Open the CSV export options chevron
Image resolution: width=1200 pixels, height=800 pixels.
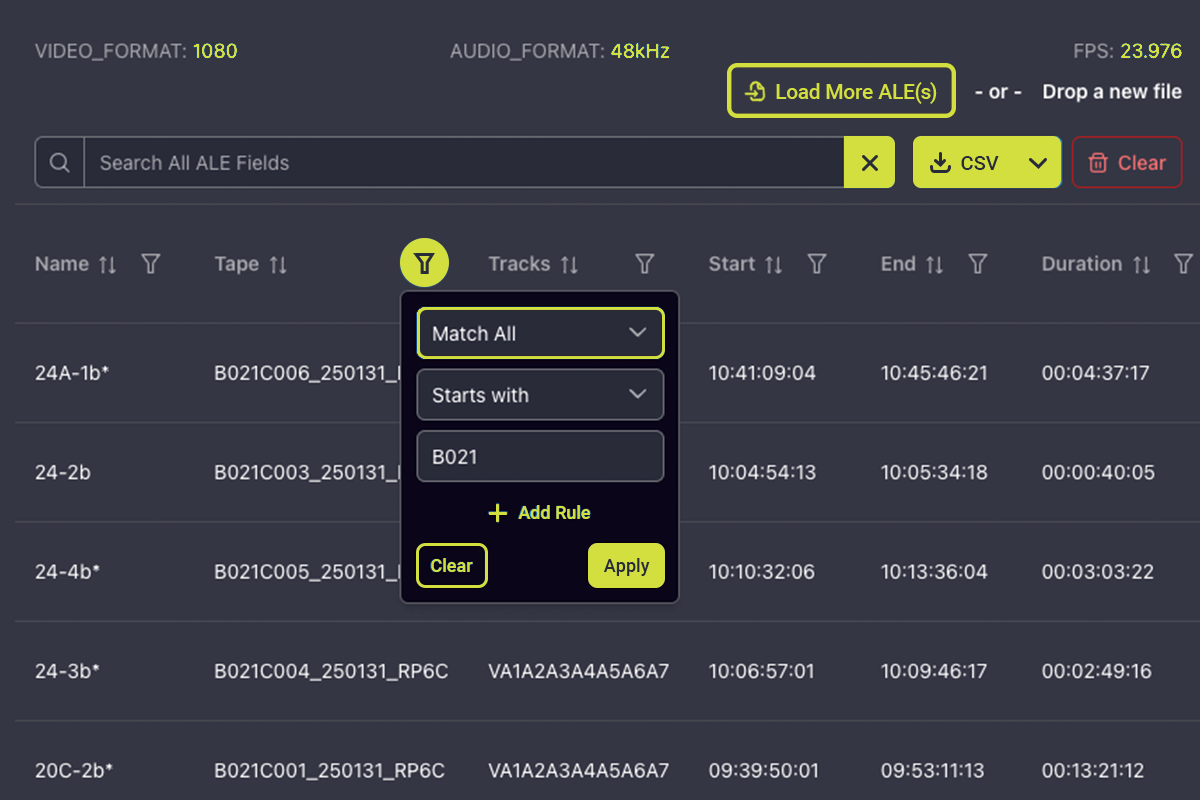(x=1038, y=163)
